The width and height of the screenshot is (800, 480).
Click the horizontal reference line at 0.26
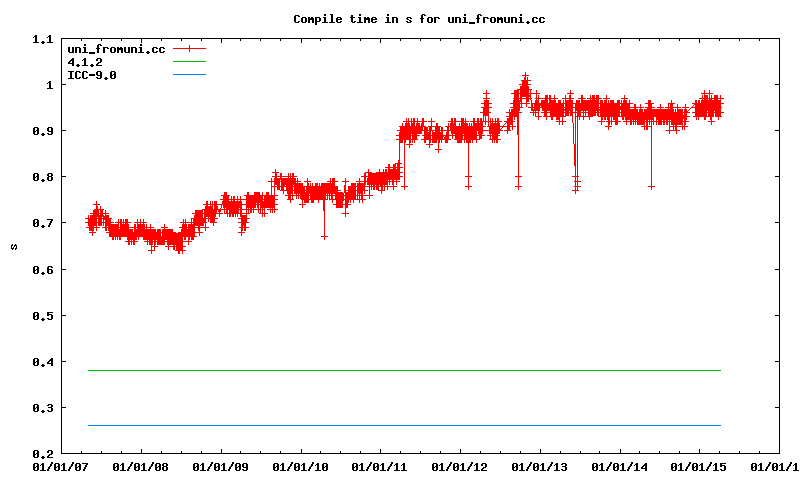pos(400,425)
